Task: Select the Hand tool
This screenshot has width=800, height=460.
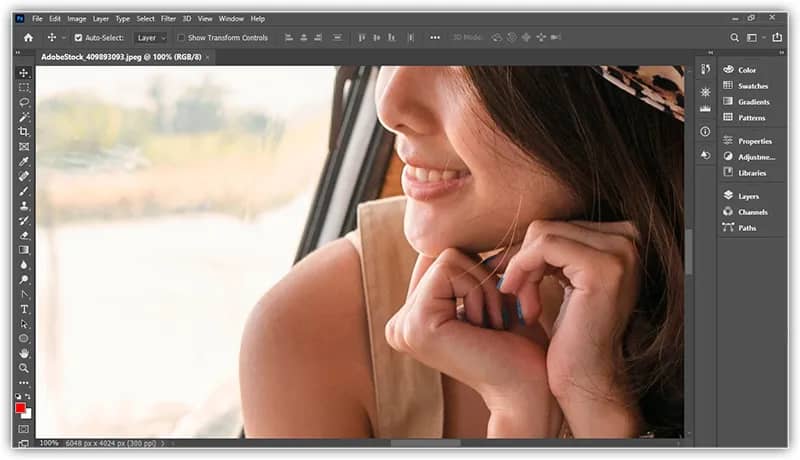Action: (x=23, y=353)
